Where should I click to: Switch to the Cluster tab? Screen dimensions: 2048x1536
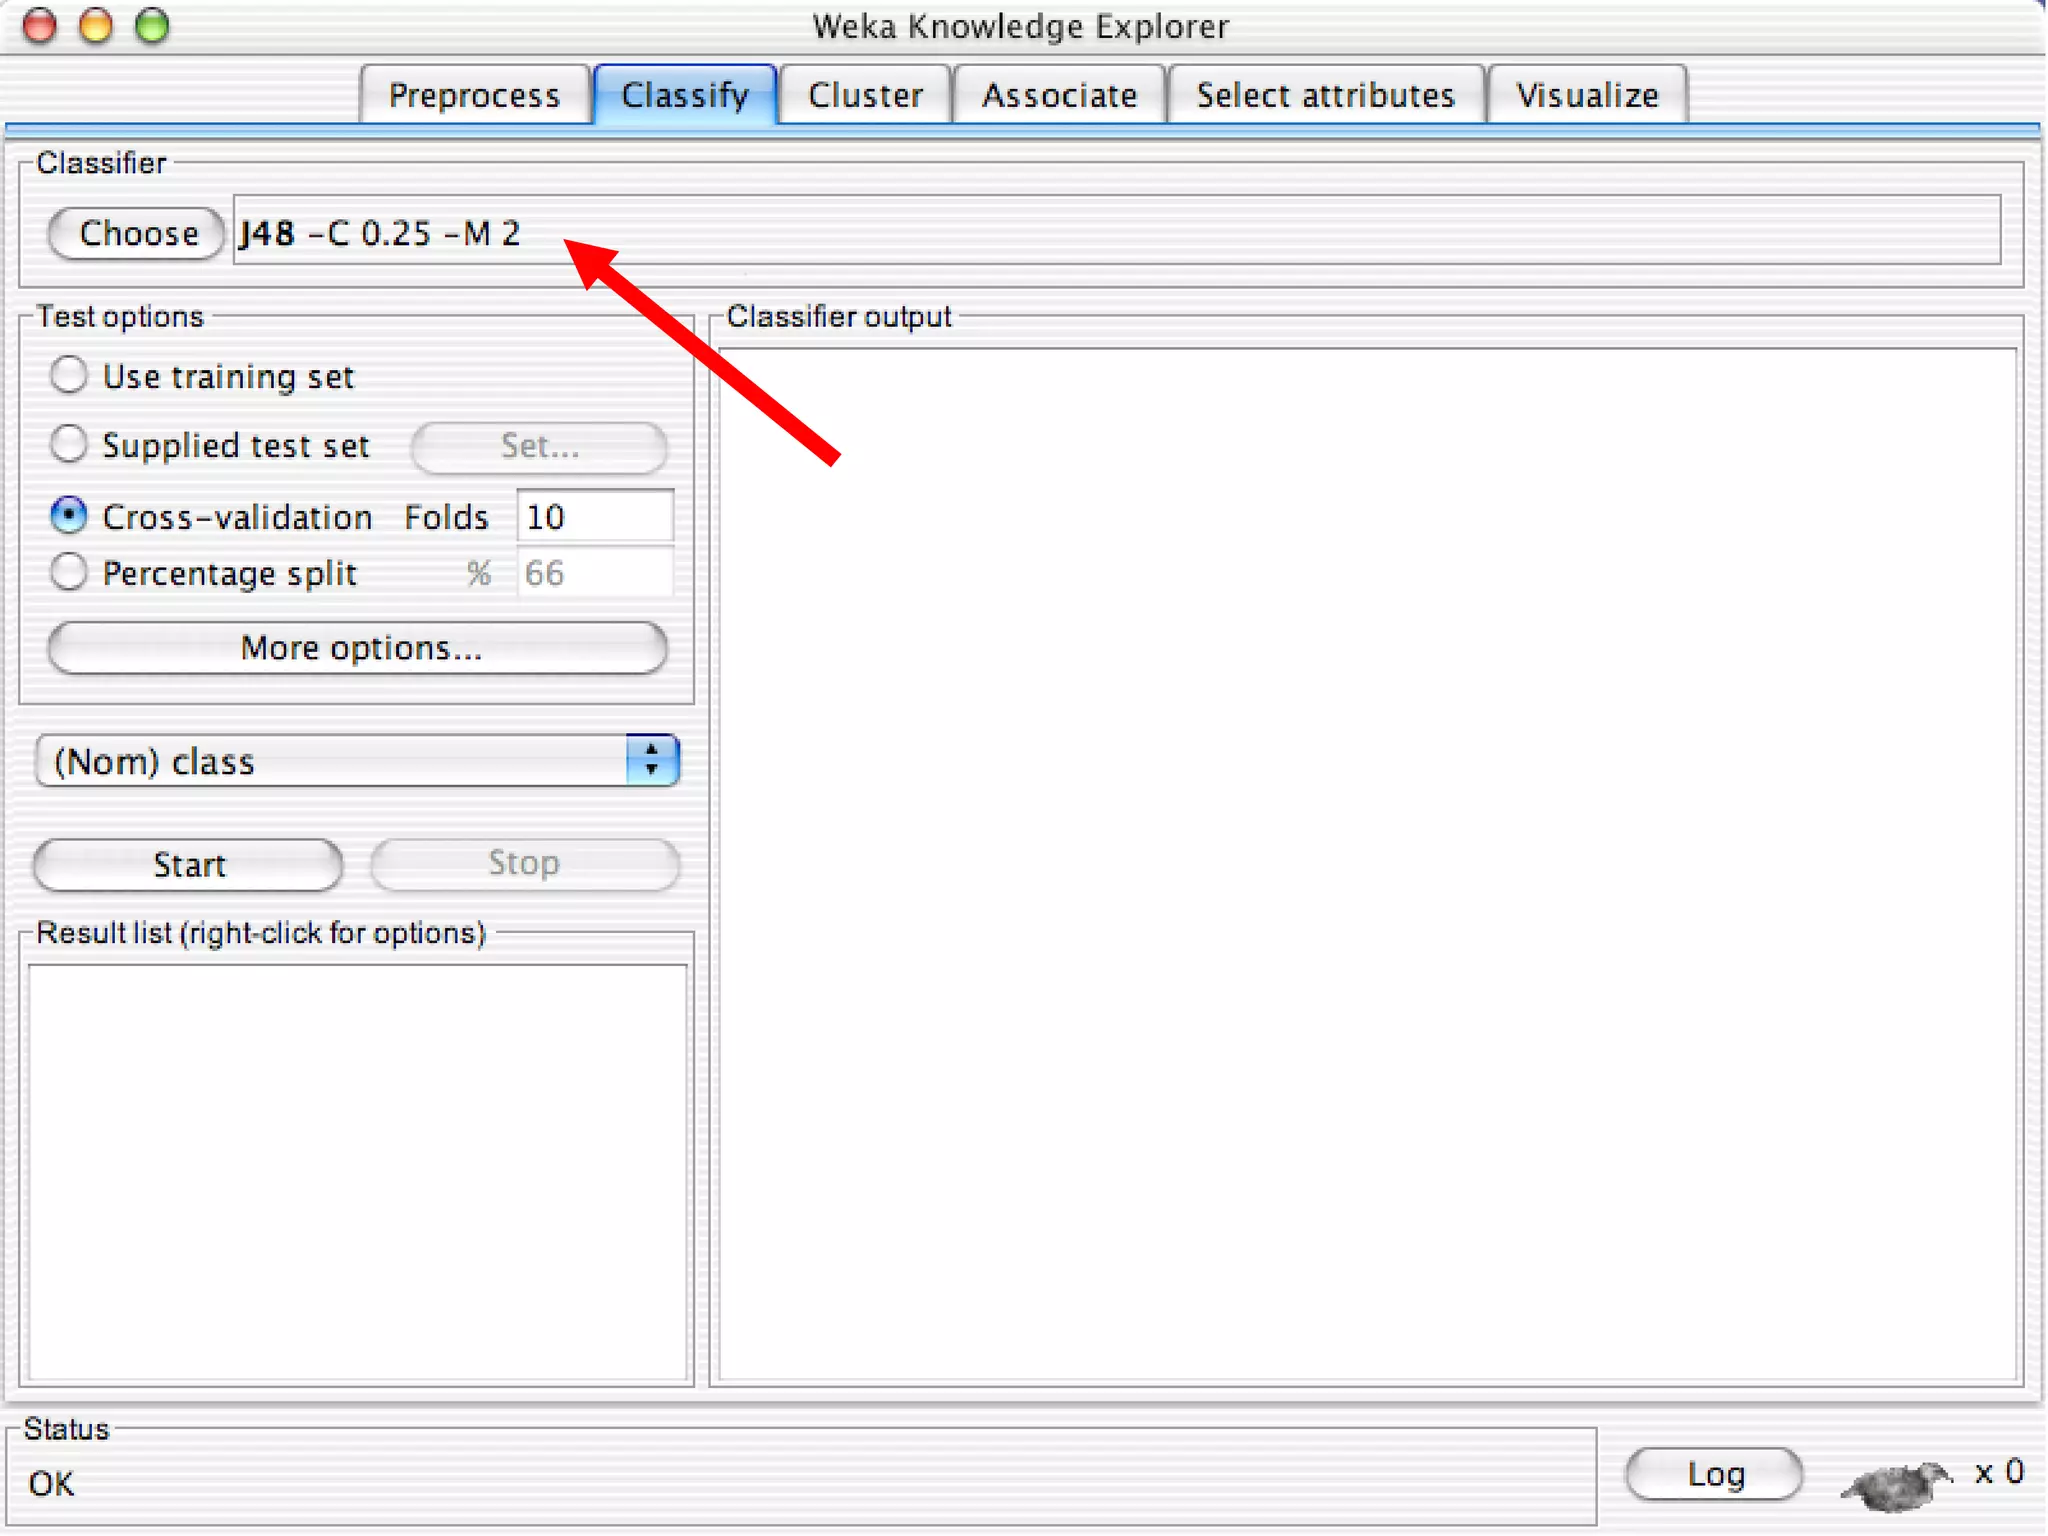(x=865, y=95)
